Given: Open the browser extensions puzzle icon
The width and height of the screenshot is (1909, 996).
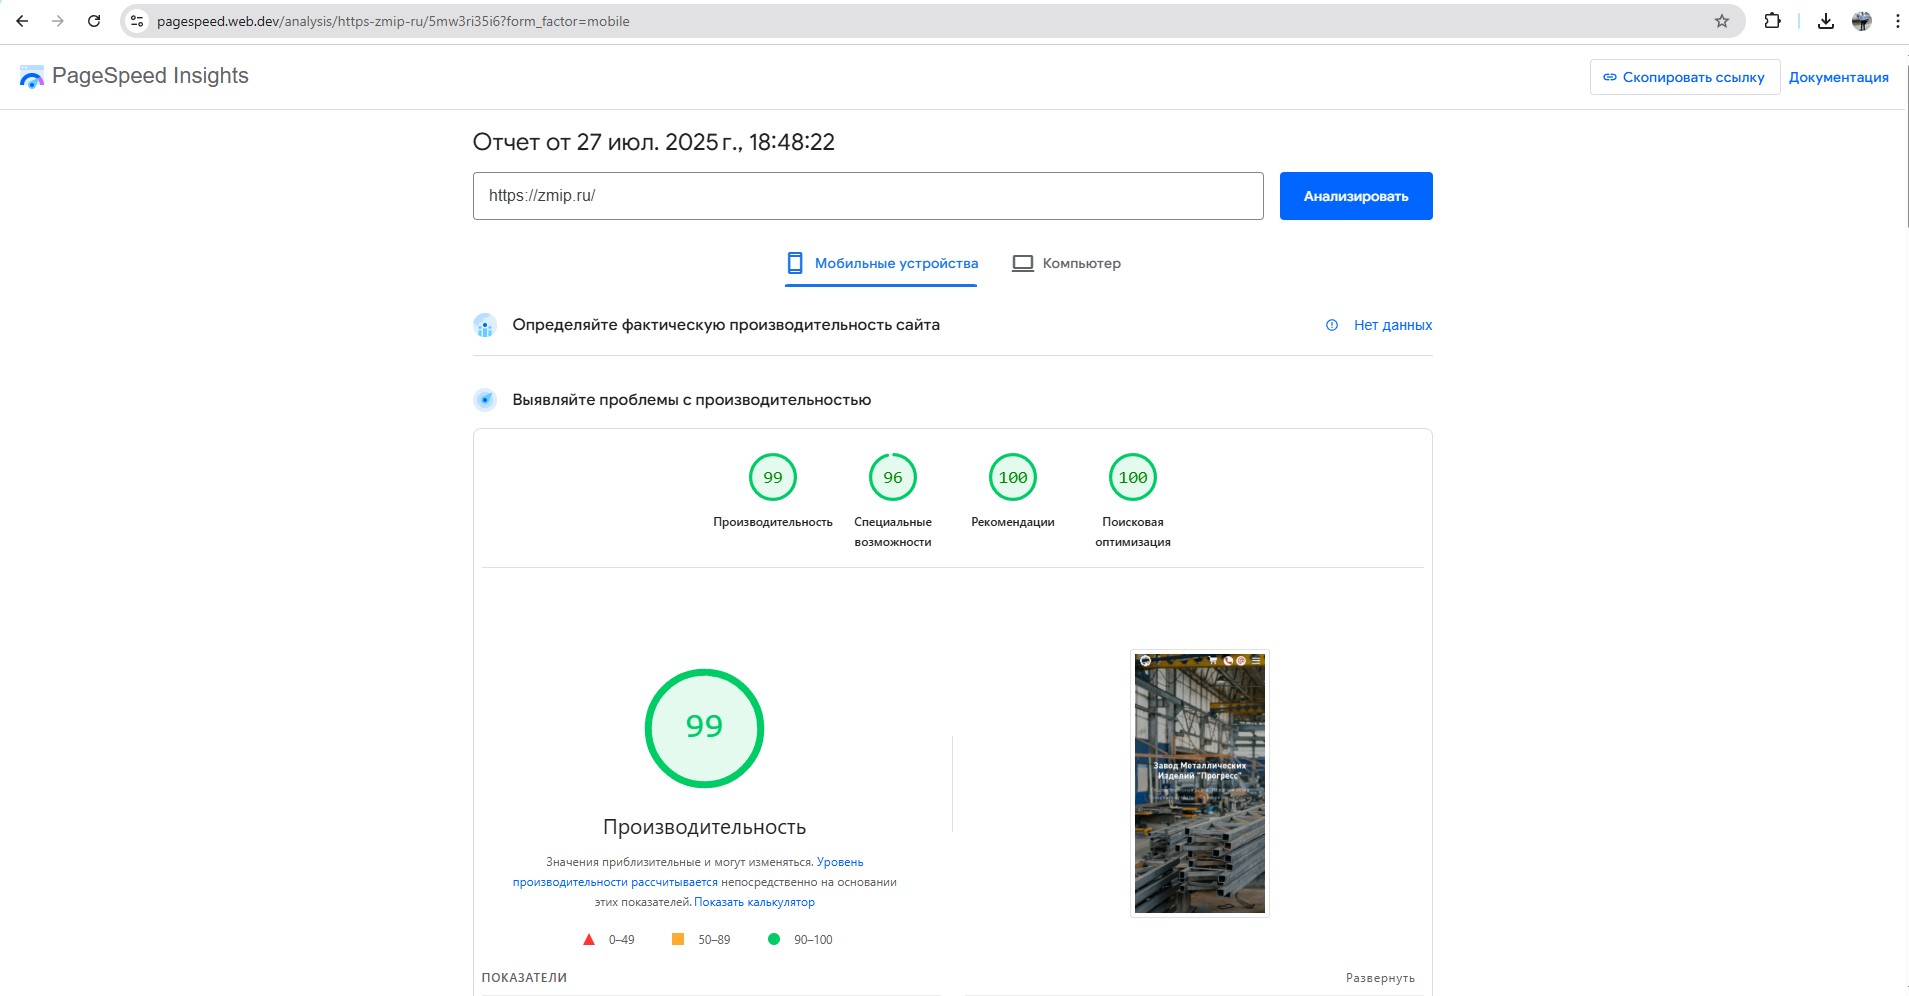Looking at the screenshot, I should pyautogui.click(x=1772, y=20).
